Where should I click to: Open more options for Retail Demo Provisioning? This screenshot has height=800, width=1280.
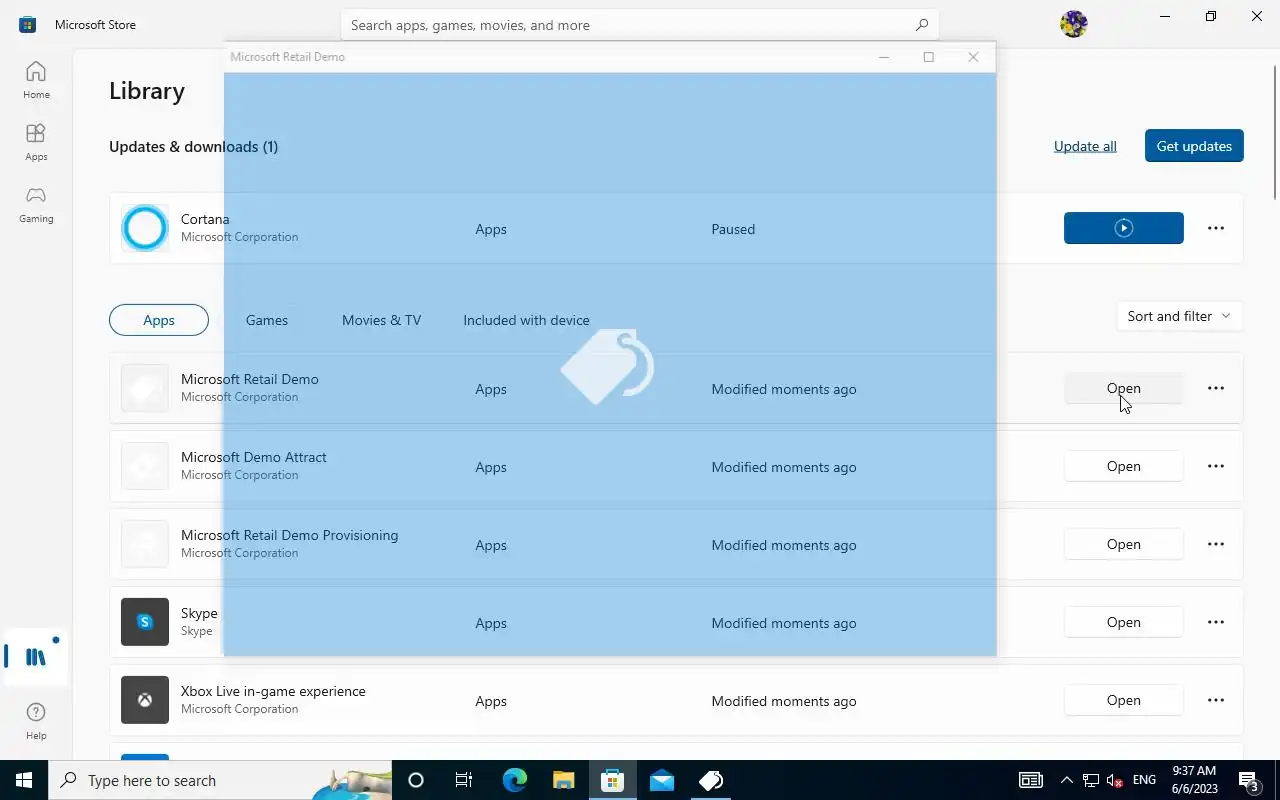tap(1216, 544)
